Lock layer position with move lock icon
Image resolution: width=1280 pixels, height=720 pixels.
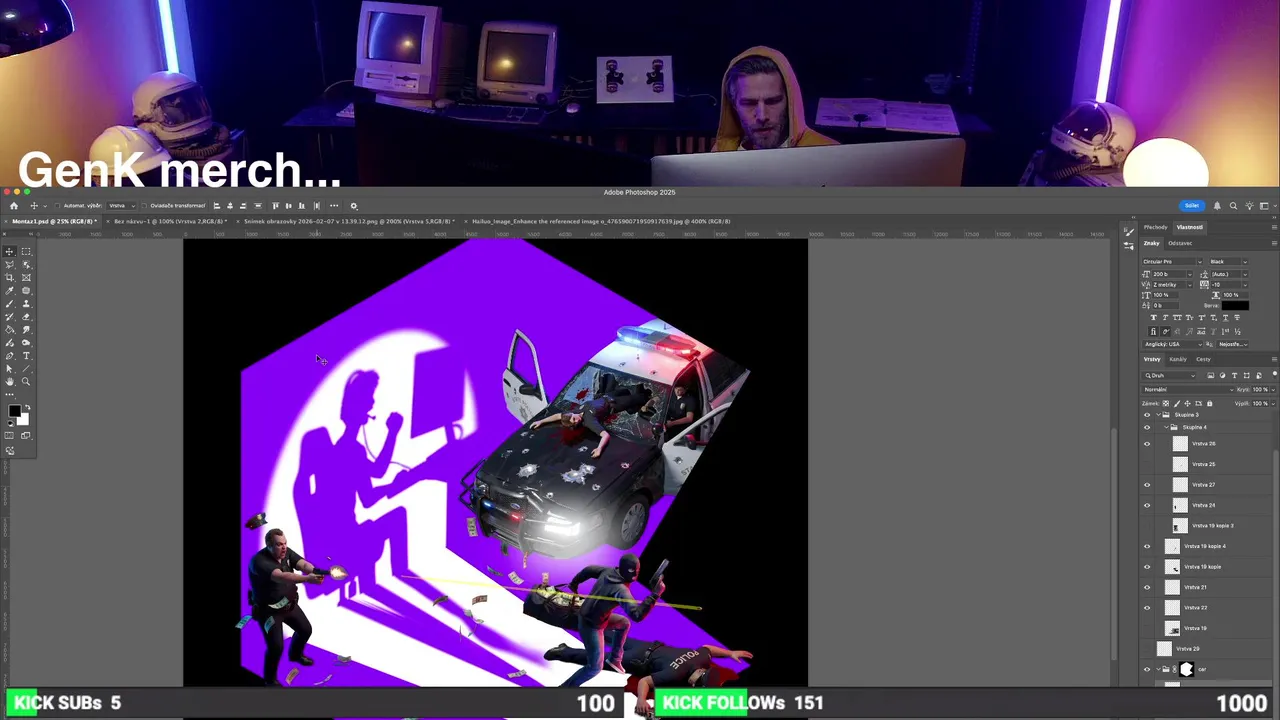(x=1187, y=403)
